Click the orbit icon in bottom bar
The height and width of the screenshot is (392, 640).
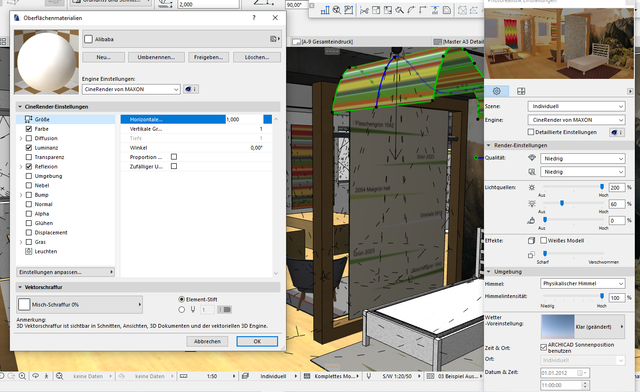(36, 376)
